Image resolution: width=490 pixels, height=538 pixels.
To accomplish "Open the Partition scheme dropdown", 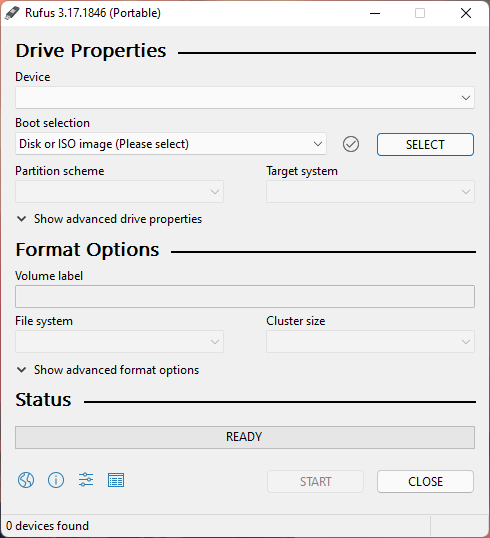I will point(119,191).
